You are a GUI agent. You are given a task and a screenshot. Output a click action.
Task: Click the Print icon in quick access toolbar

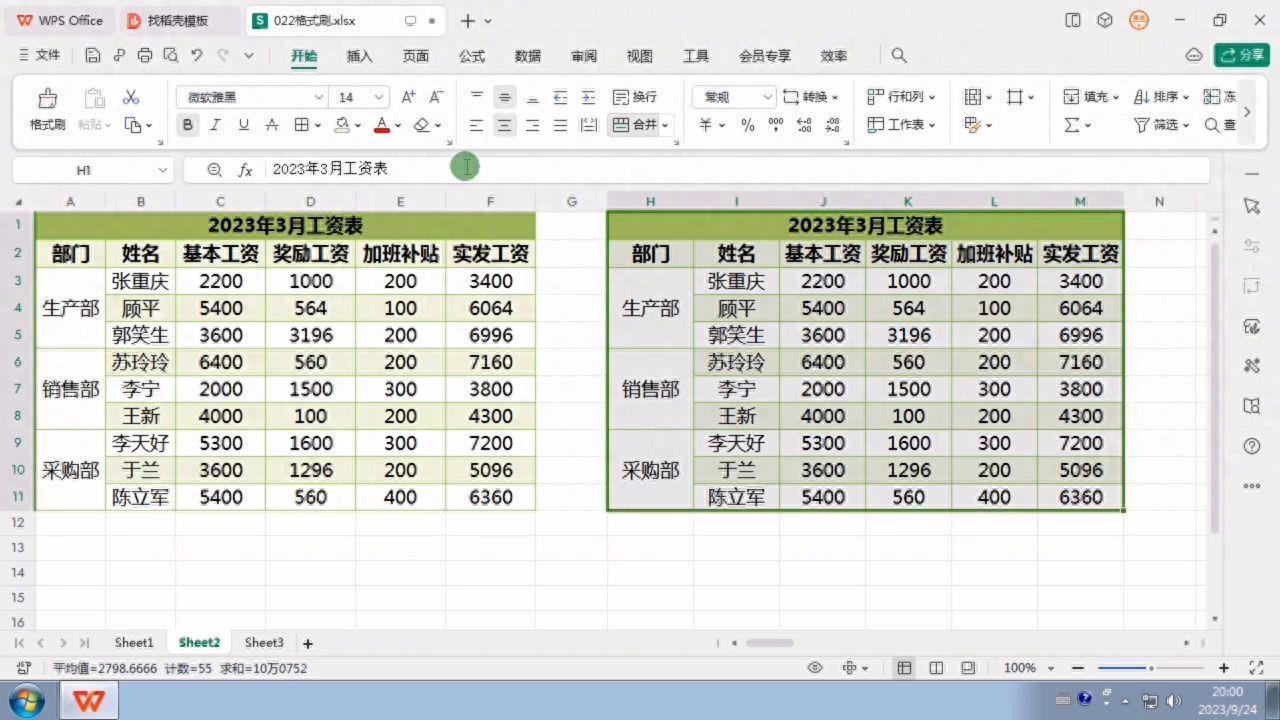coord(145,56)
